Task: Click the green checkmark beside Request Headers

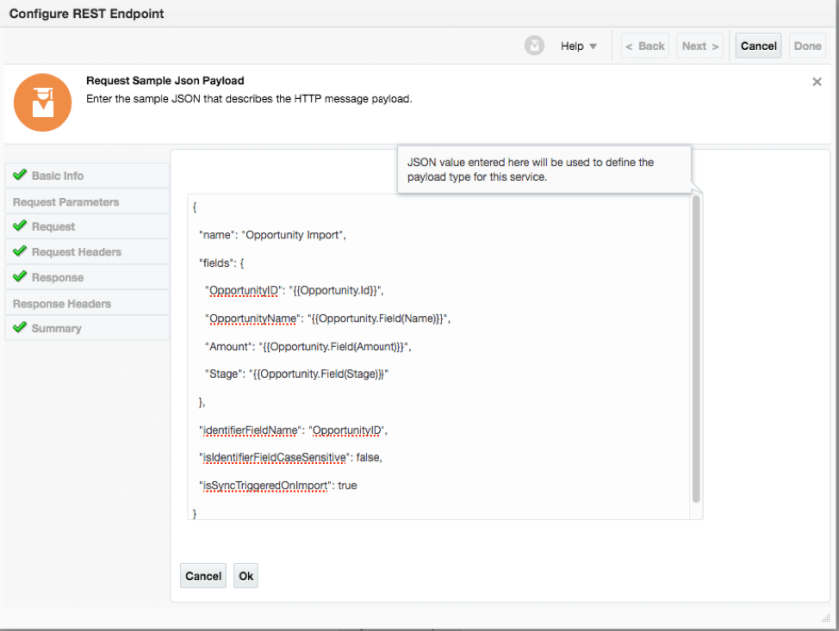Action: point(19,252)
